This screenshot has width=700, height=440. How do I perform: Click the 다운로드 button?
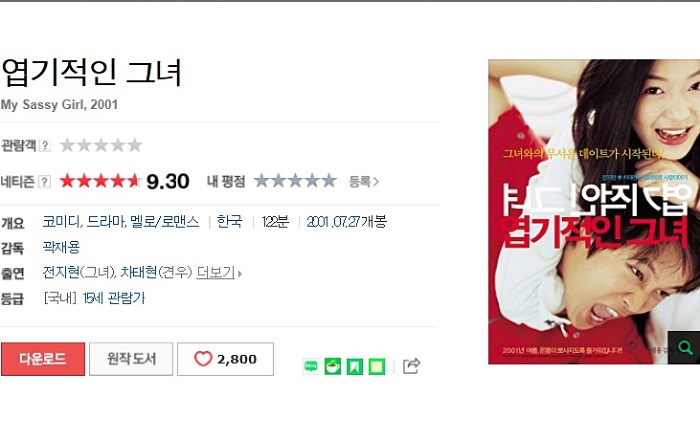[43, 359]
